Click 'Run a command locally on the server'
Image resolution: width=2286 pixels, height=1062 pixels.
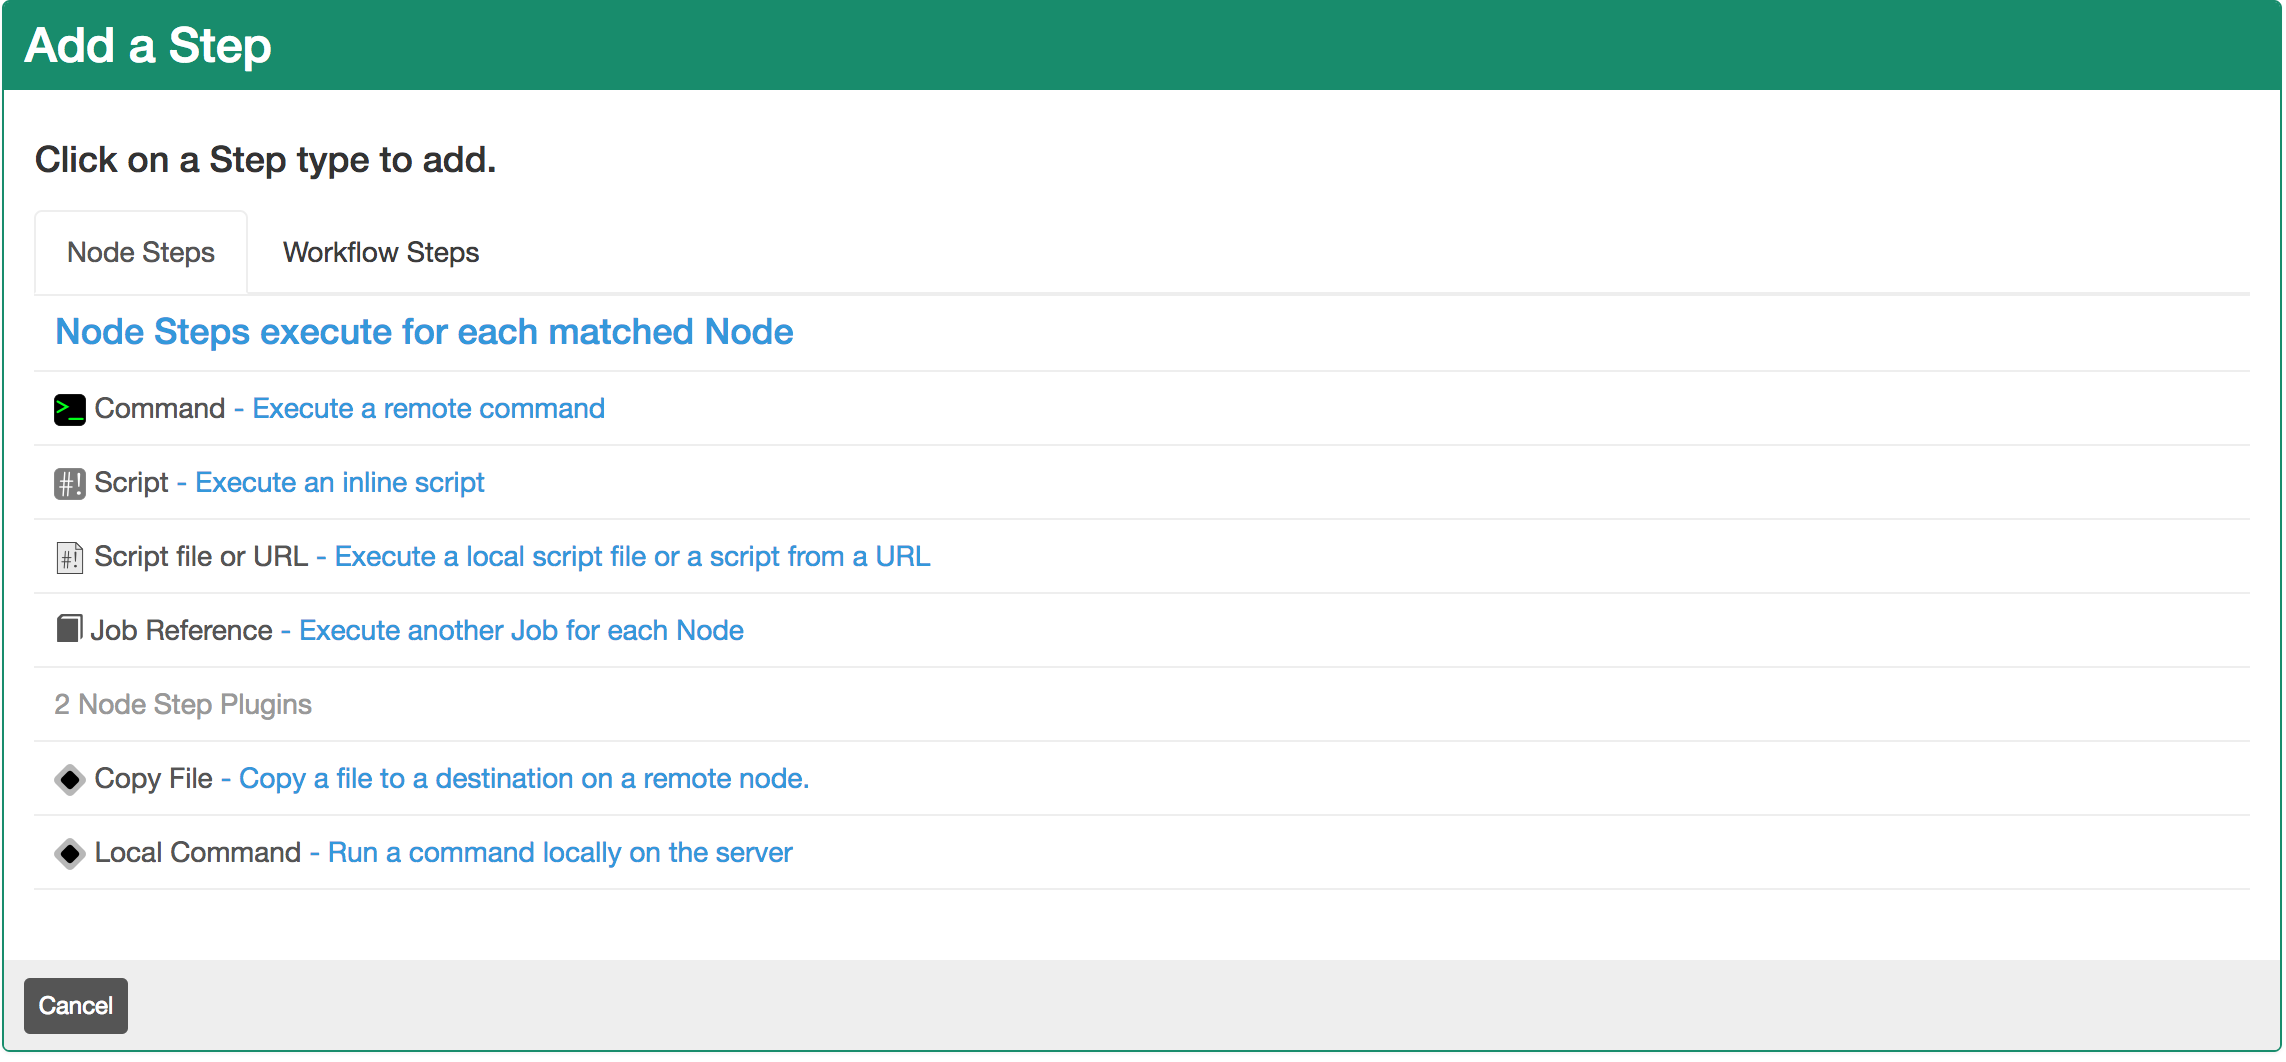[x=557, y=853]
